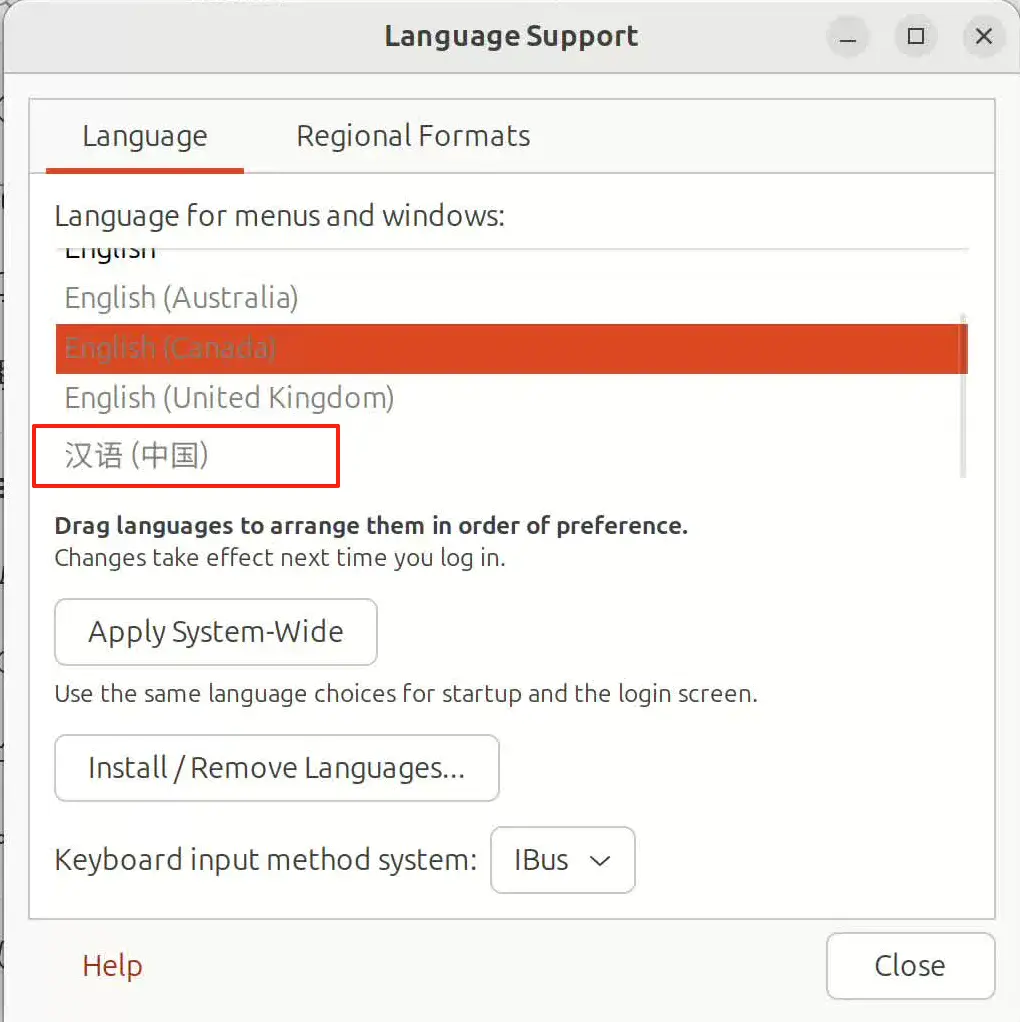Minimize the Language Support window
1020x1022 pixels.
847,36
